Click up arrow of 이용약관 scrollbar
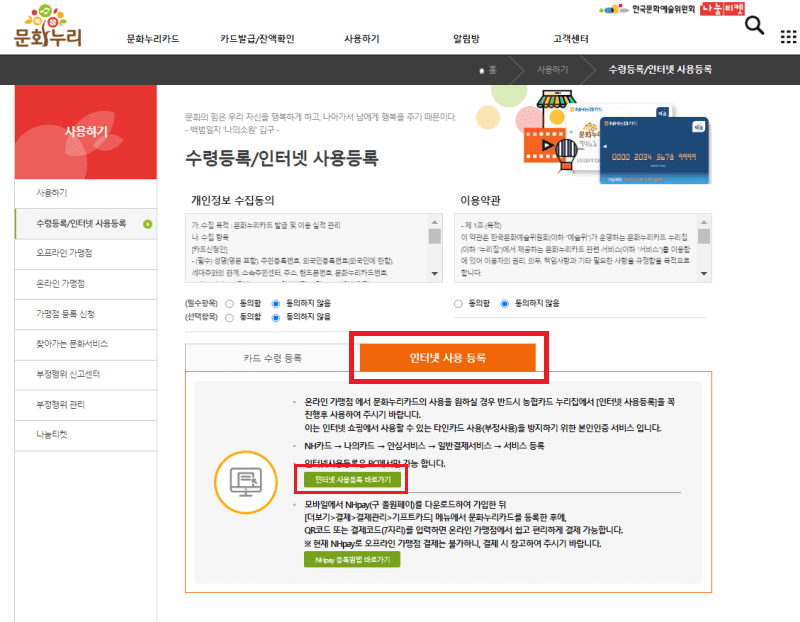 (704, 222)
